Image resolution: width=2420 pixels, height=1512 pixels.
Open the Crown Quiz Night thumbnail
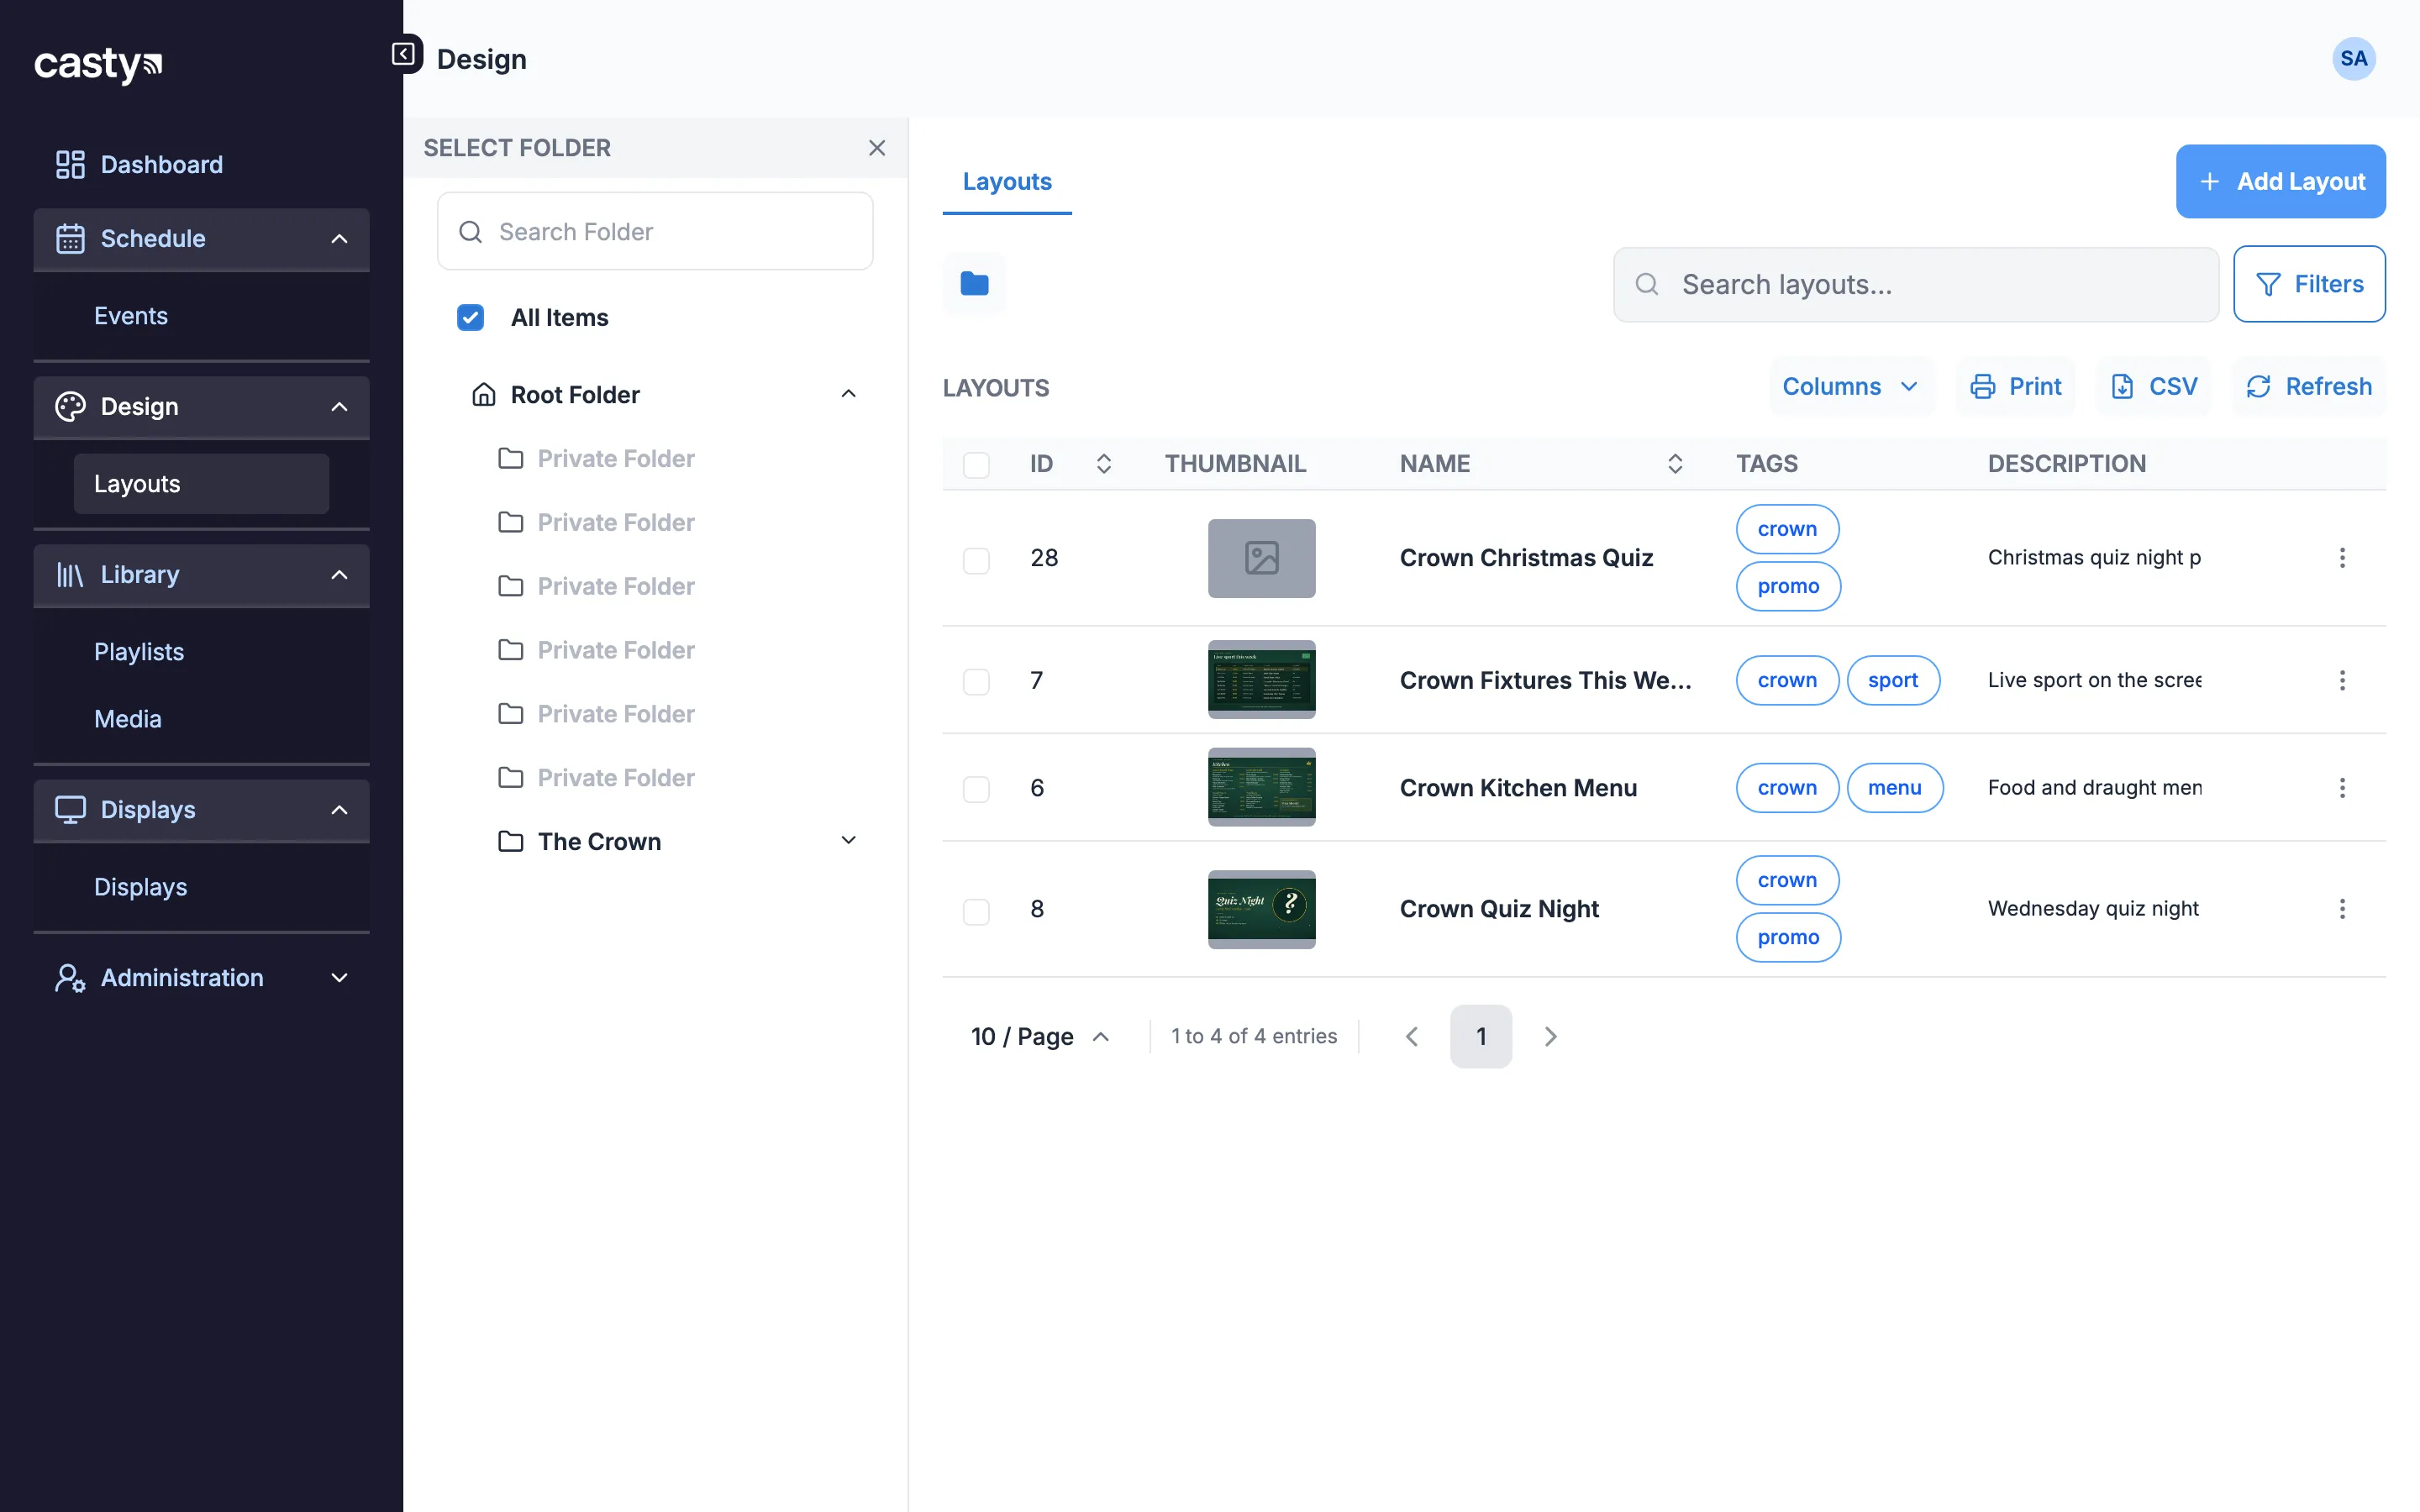click(1261, 909)
